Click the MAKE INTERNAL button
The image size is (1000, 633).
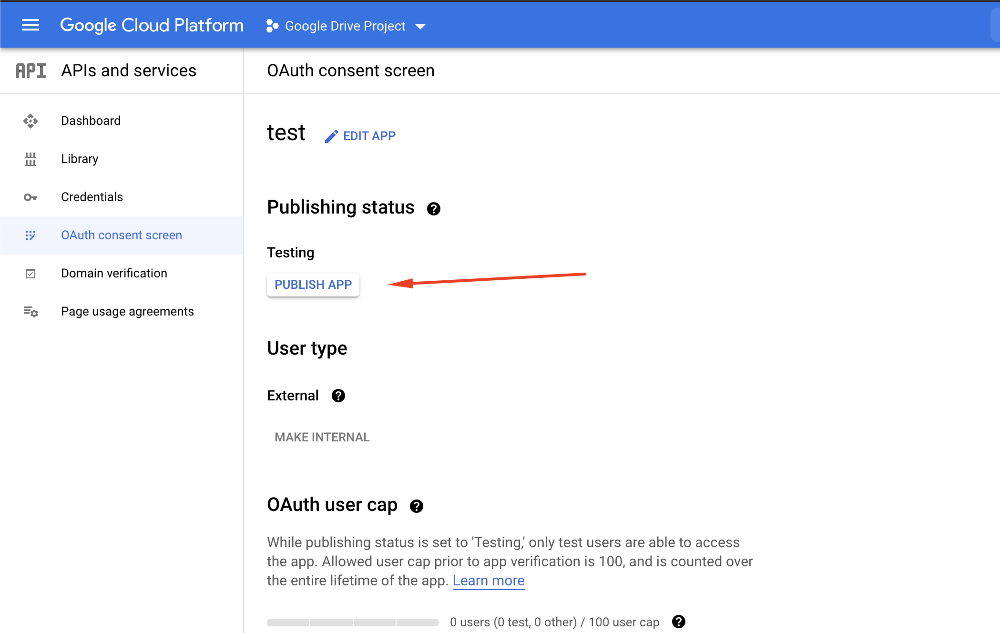click(x=322, y=437)
